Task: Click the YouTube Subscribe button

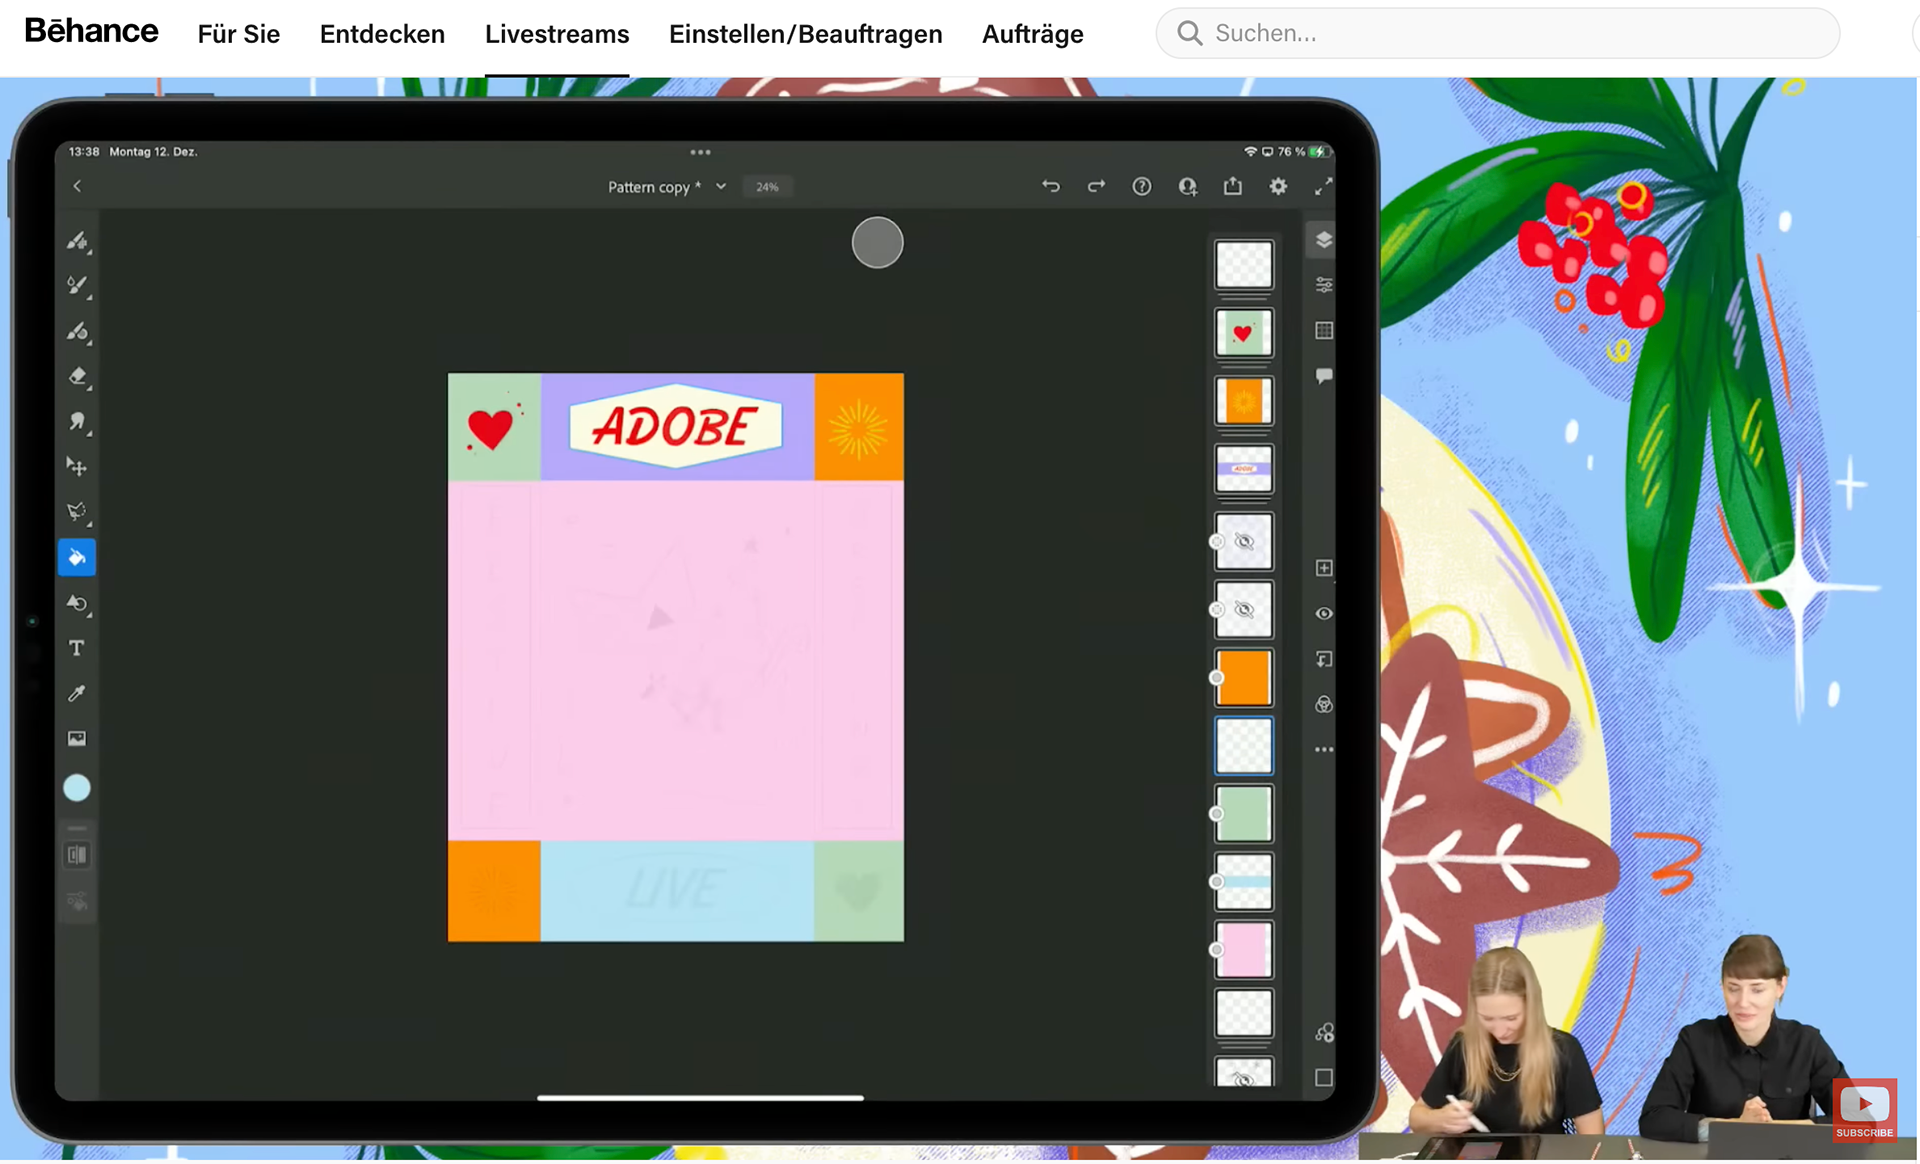Action: pyautogui.click(x=1864, y=1110)
